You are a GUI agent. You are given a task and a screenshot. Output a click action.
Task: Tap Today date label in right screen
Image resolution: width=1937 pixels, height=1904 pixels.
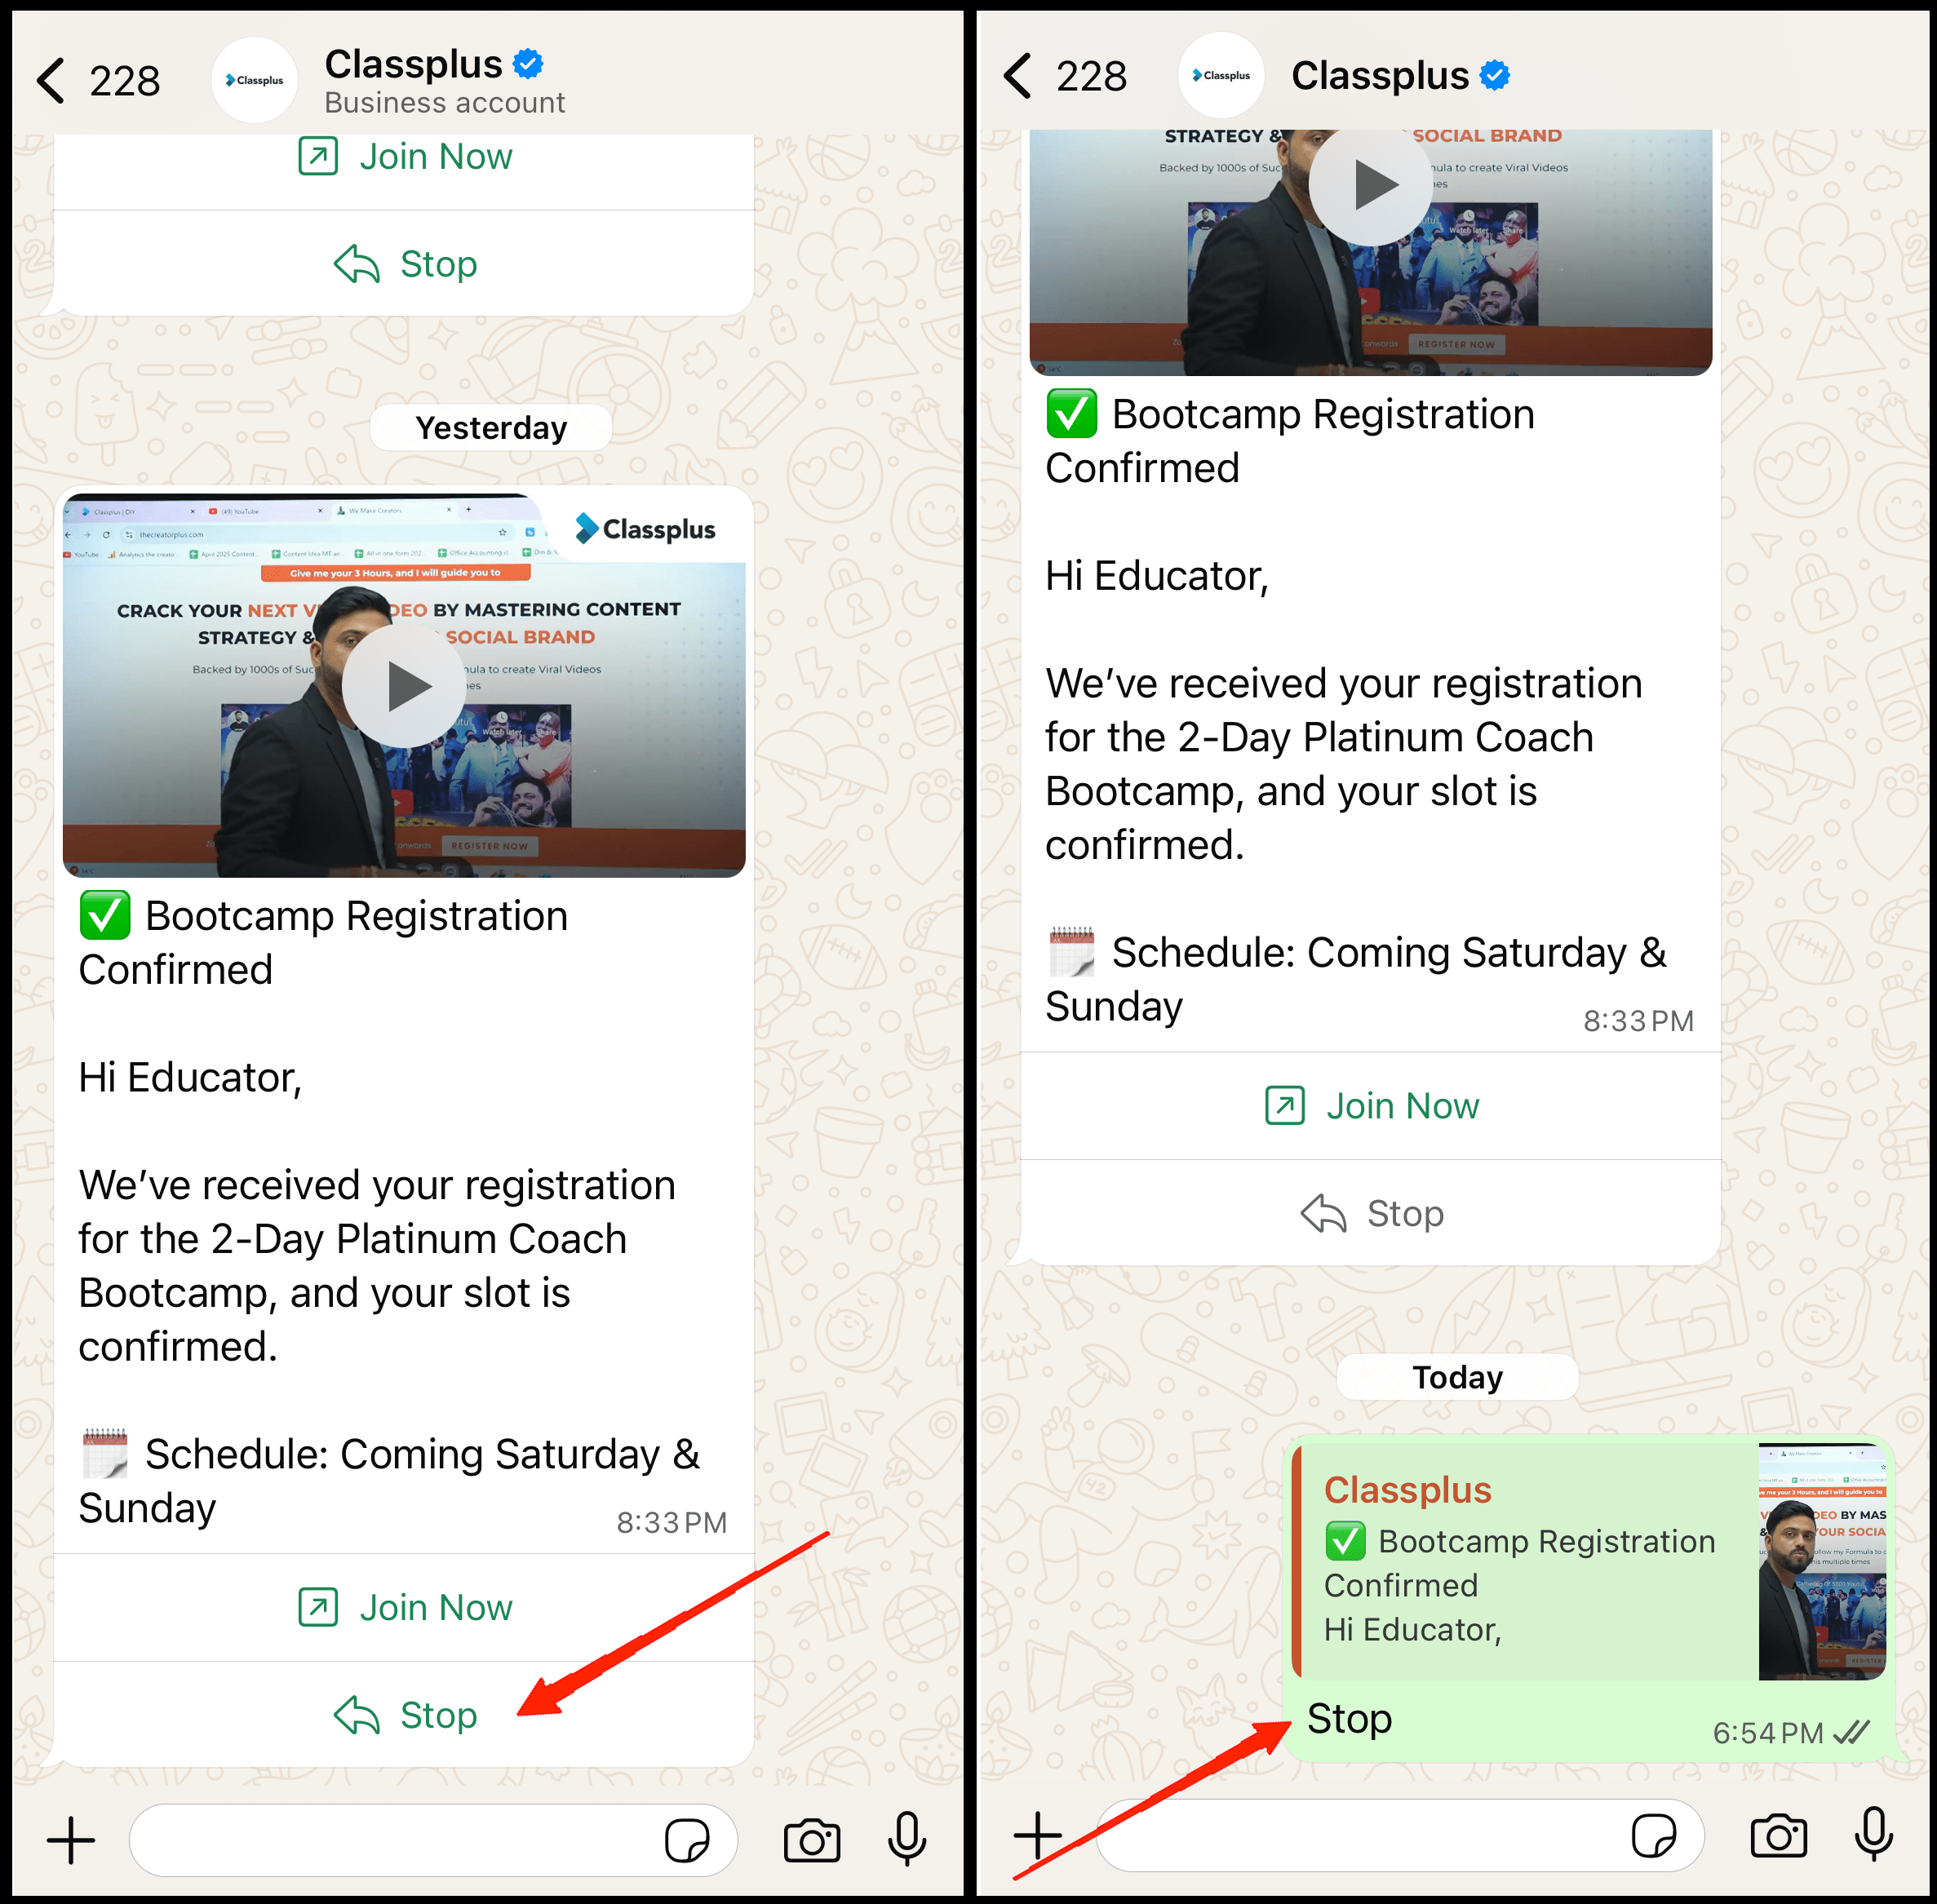[x=1458, y=1377]
